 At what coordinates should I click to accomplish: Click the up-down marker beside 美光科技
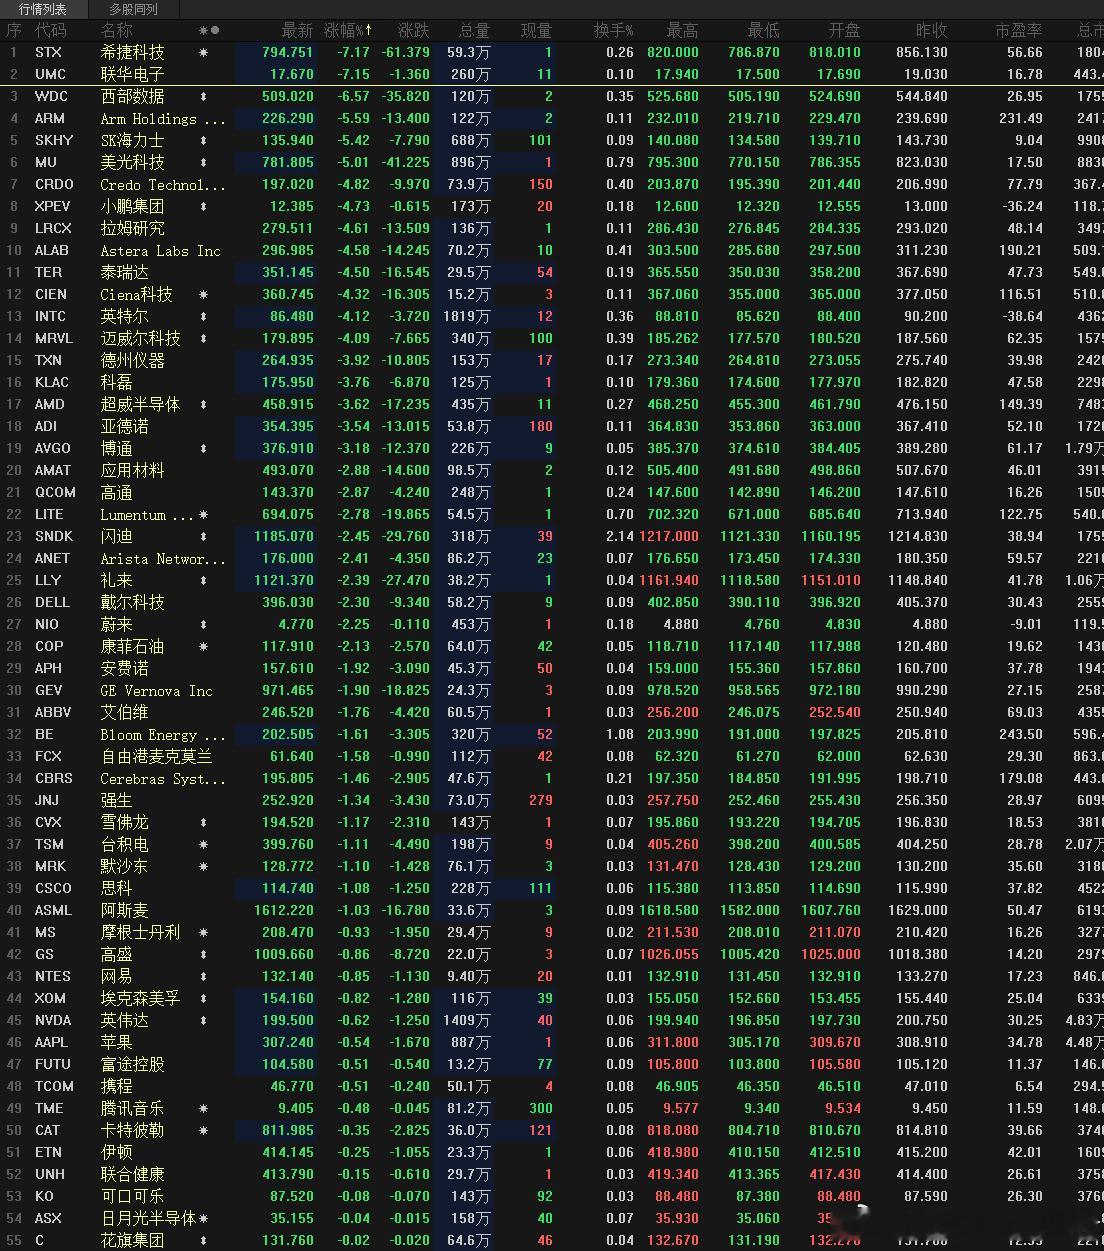pyautogui.click(x=204, y=162)
